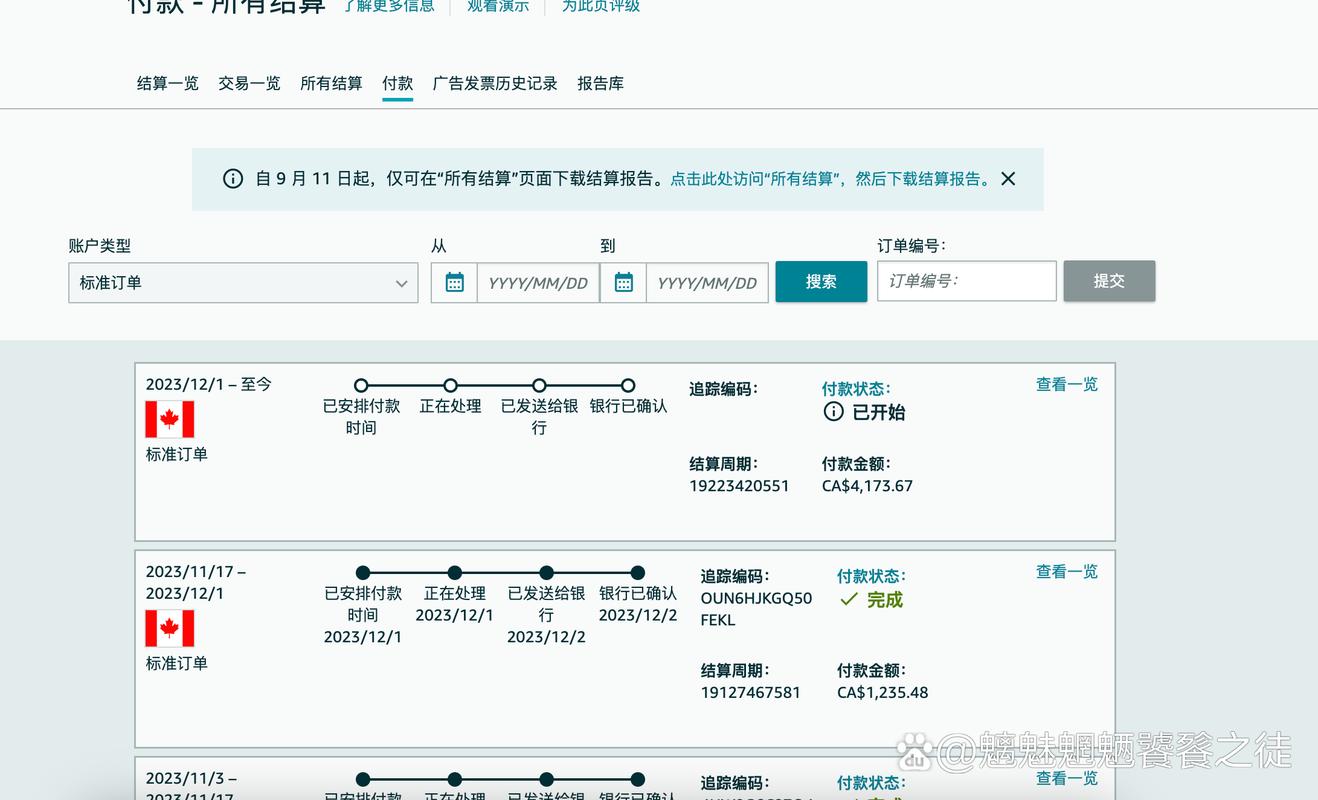Image resolution: width=1318 pixels, height=800 pixels.
Task: Switch to the 交易一览 tab
Action: click(249, 84)
